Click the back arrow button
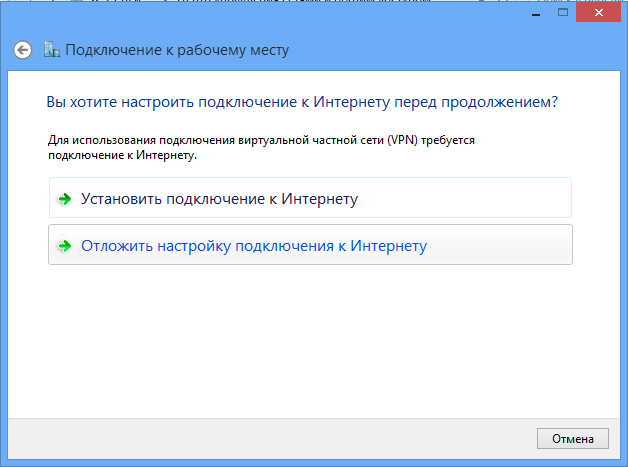 coord(22,50)
